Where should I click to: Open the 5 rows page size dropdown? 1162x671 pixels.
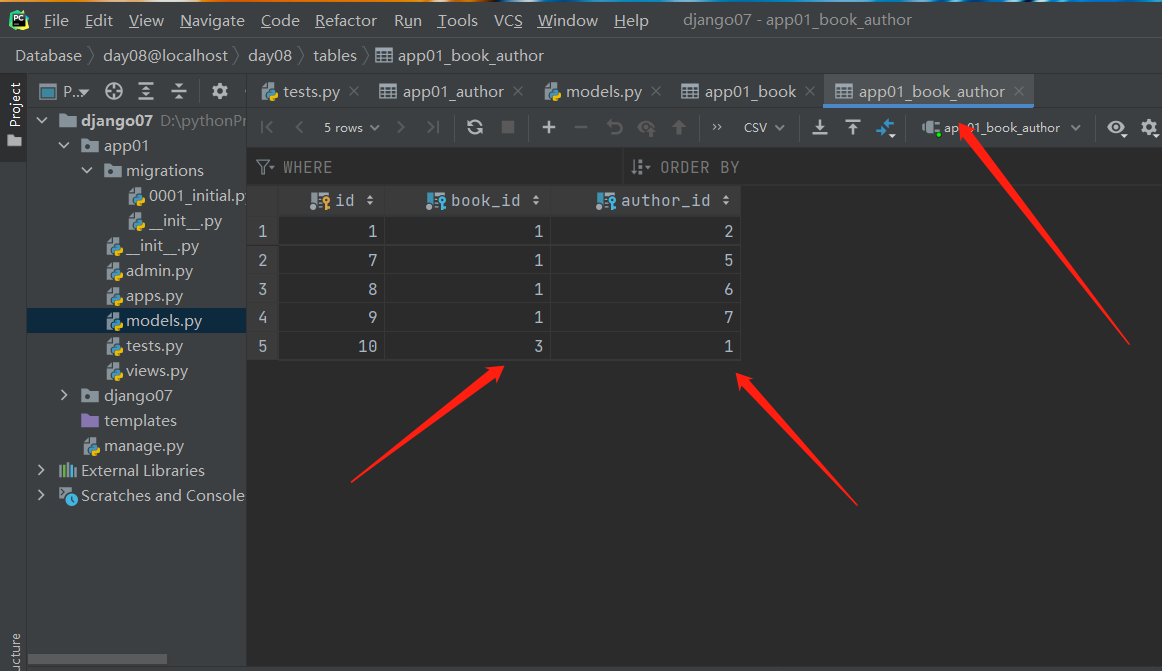pos(351,128)
